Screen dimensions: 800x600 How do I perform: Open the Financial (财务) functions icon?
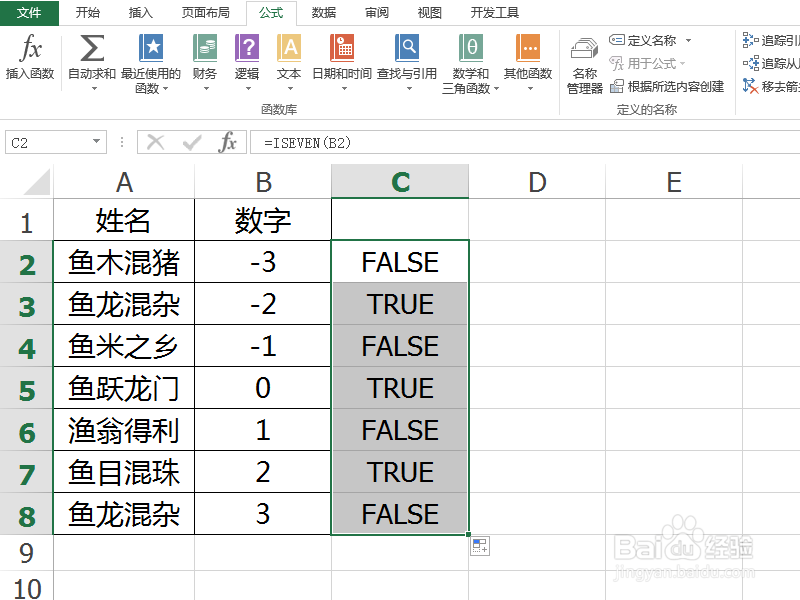point(205,48)
